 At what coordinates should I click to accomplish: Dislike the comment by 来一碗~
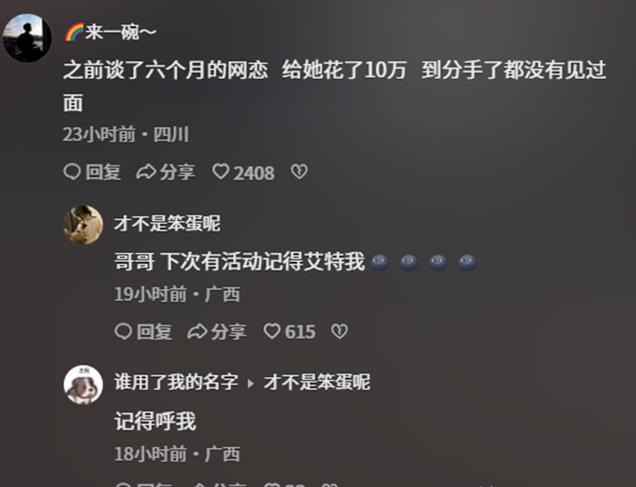tap(299, 172)
